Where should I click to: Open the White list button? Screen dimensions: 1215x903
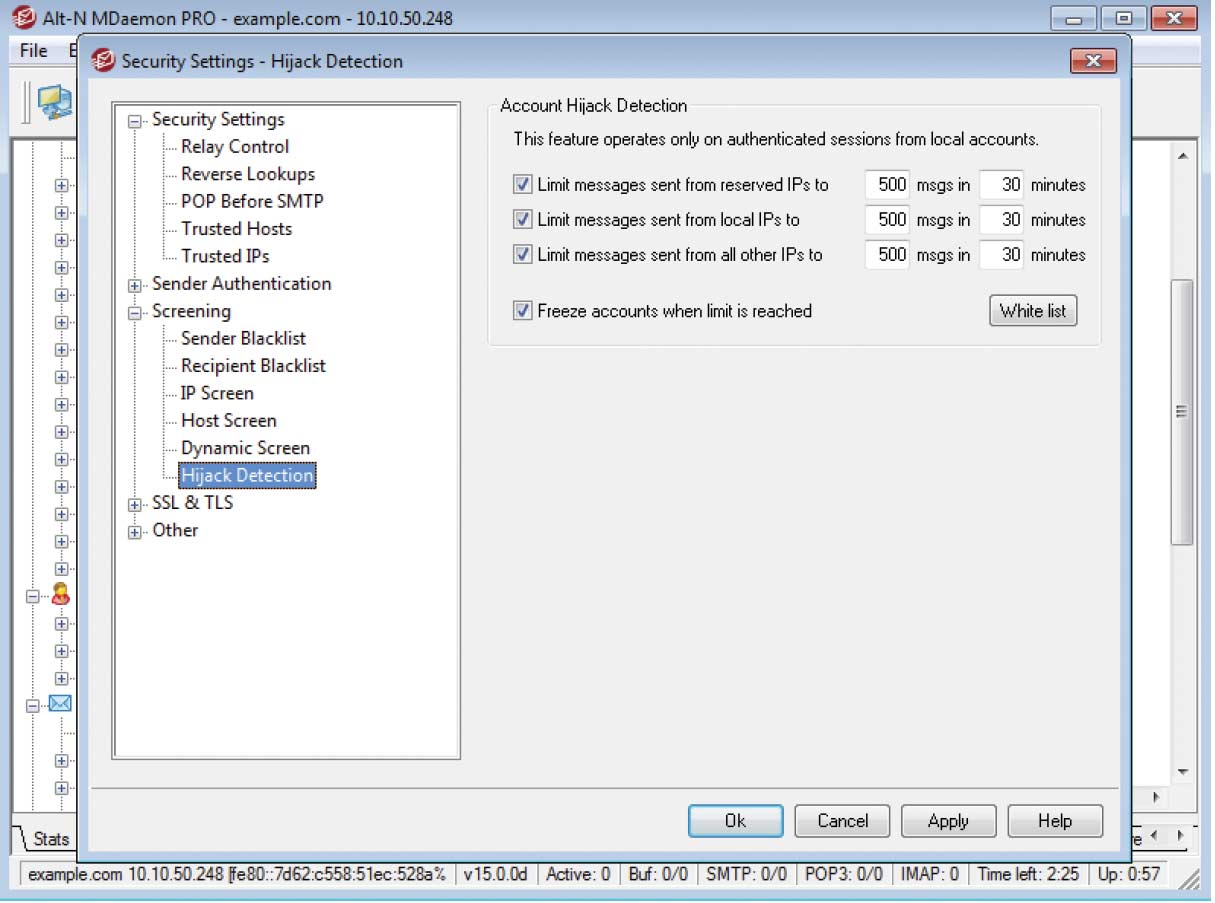pyautogui.click(x=1033, y=311)
